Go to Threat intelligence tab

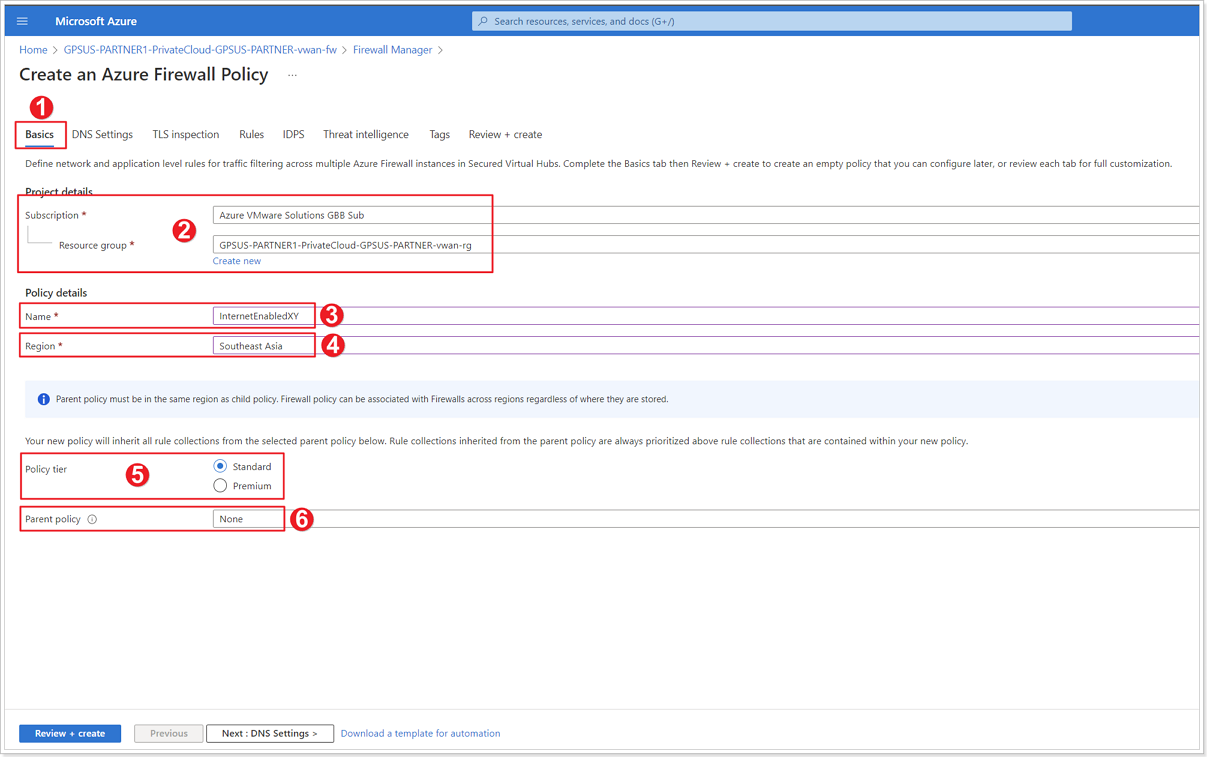click(x=366, y=134)
